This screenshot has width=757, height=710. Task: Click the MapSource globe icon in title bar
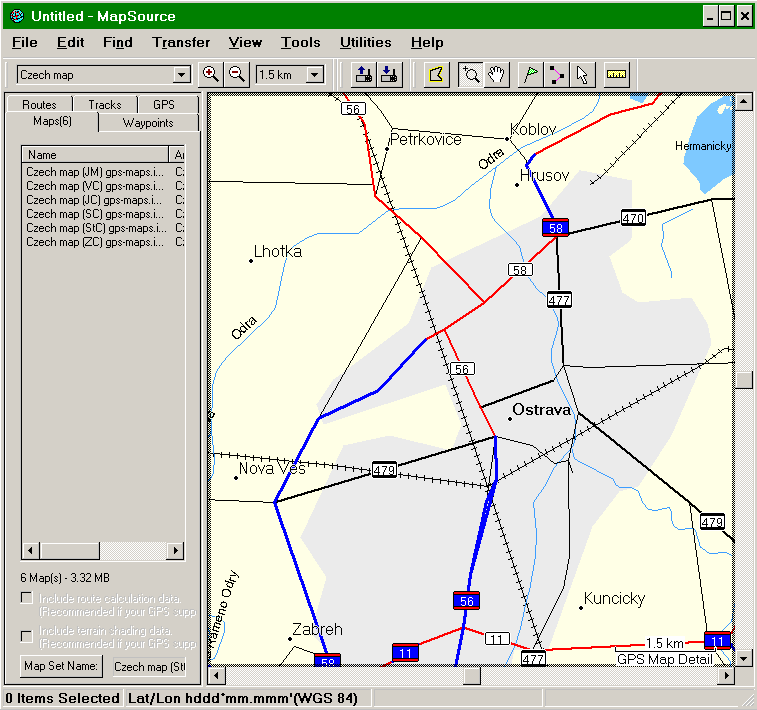tap(17, 16)
